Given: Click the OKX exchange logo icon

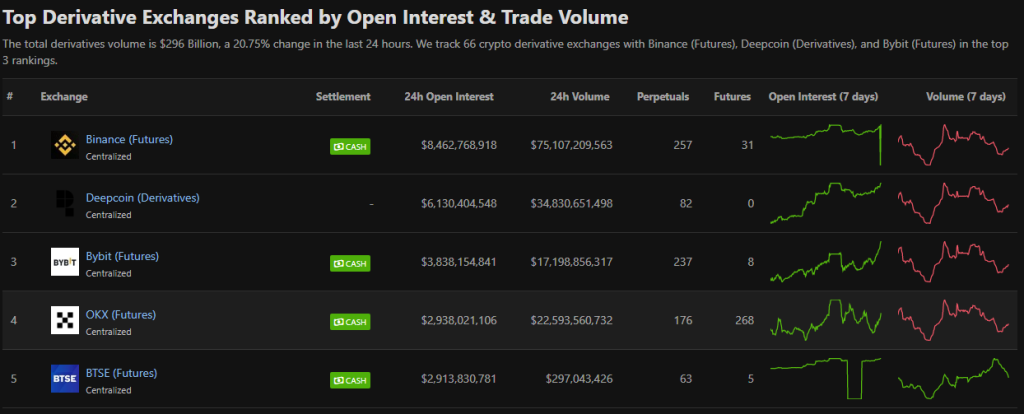Looking at the screenshot, I should tap(64, 320).
